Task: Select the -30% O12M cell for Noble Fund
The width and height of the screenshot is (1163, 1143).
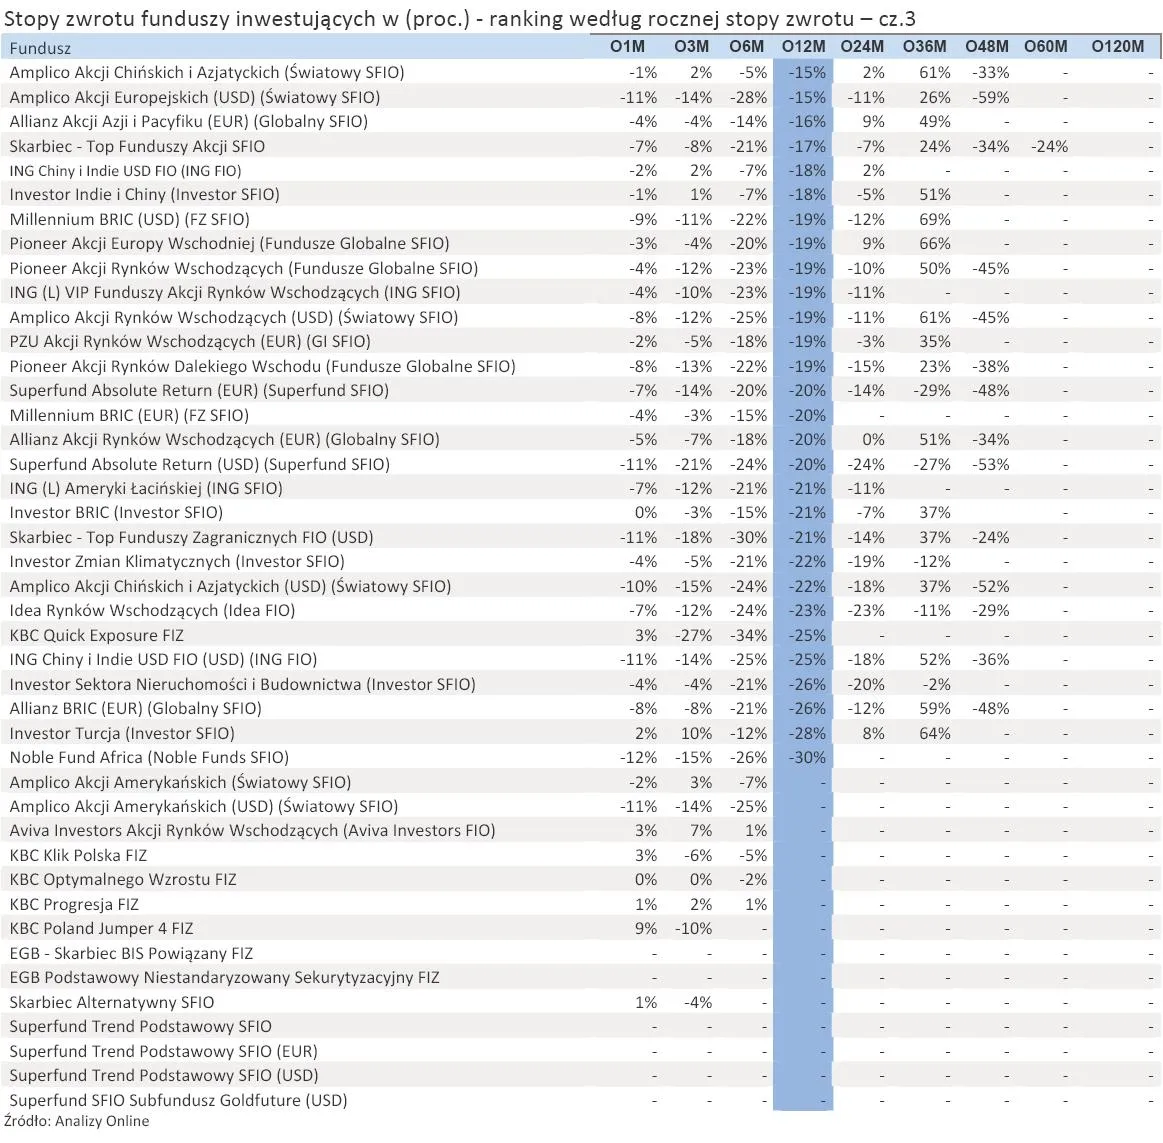Action: [x=806, y=758]
